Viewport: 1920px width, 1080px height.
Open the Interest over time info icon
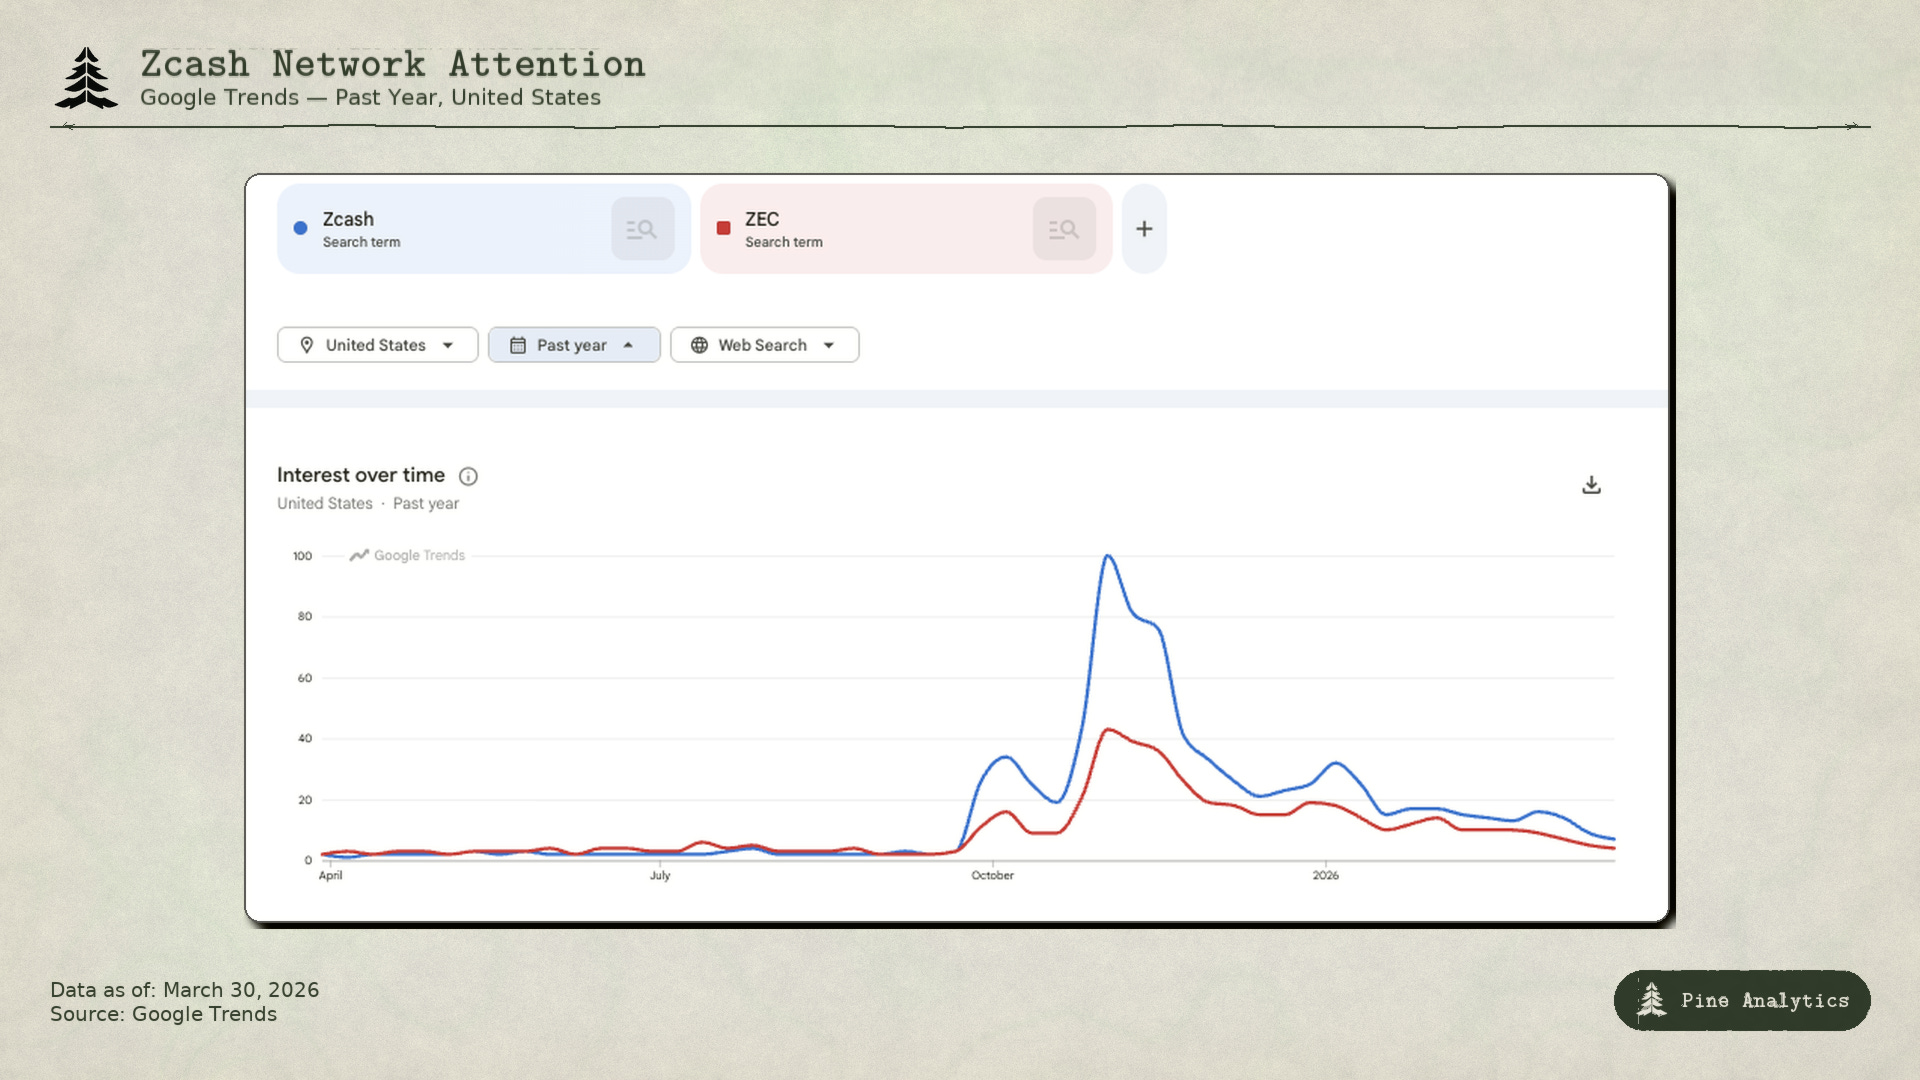click(x=468, y=476)
